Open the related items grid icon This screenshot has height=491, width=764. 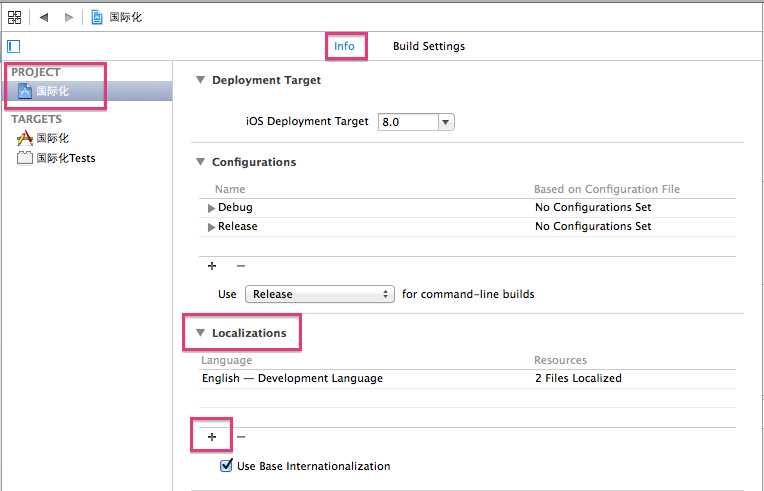tap(15, 18)
